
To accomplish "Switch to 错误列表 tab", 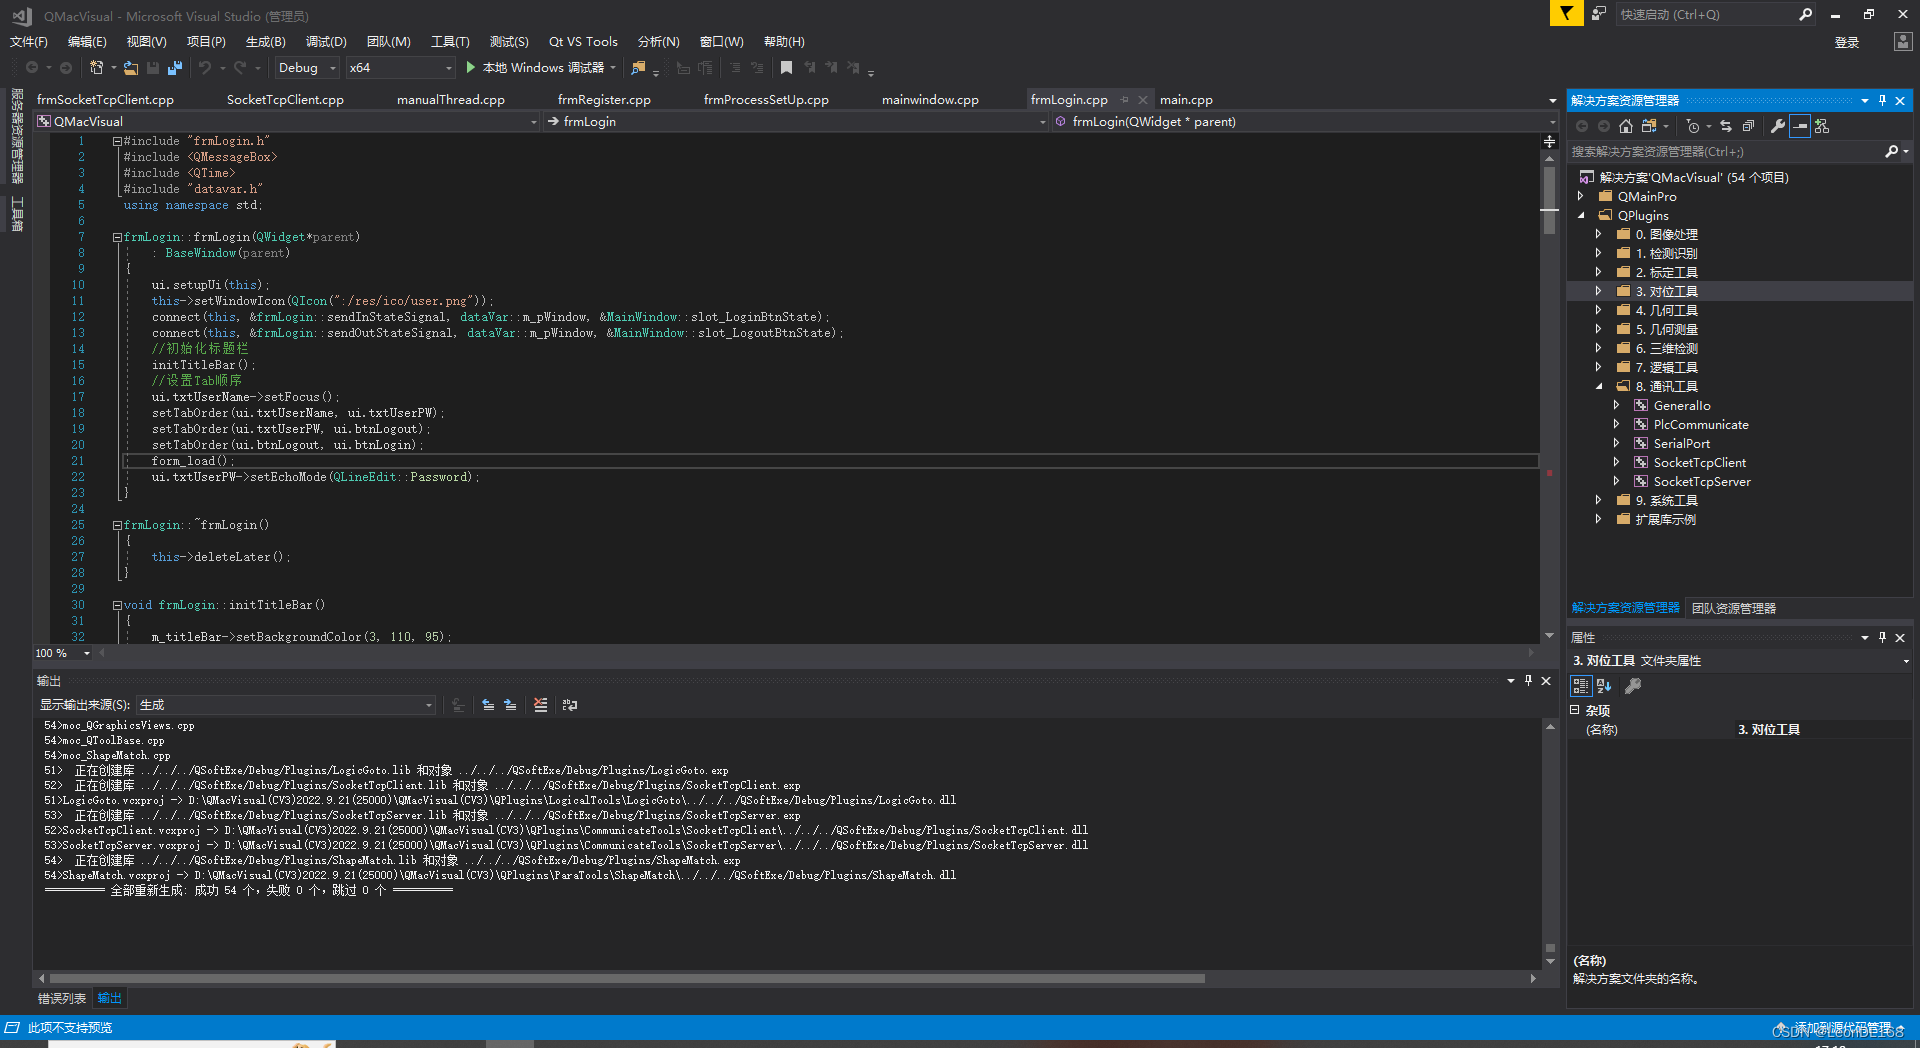I will point(62,999).
